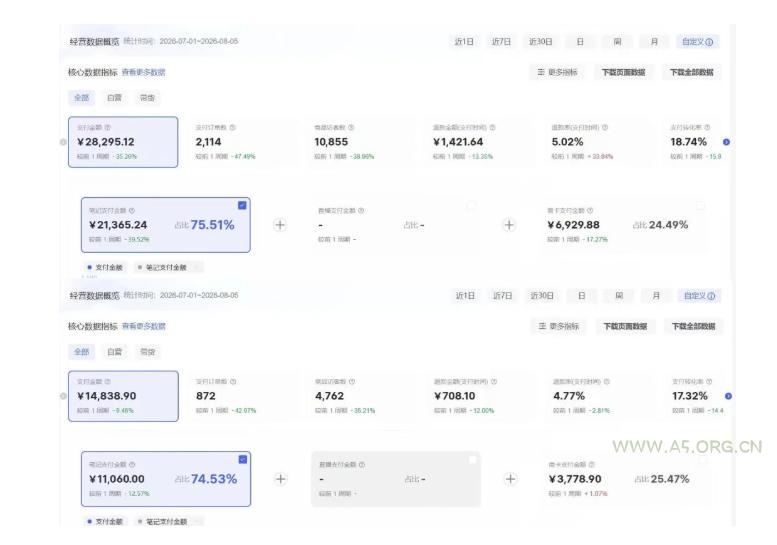Click info icon on the ¥6,929.88 card
This screenshot has height=545, width=777.
tap(590, 211)
